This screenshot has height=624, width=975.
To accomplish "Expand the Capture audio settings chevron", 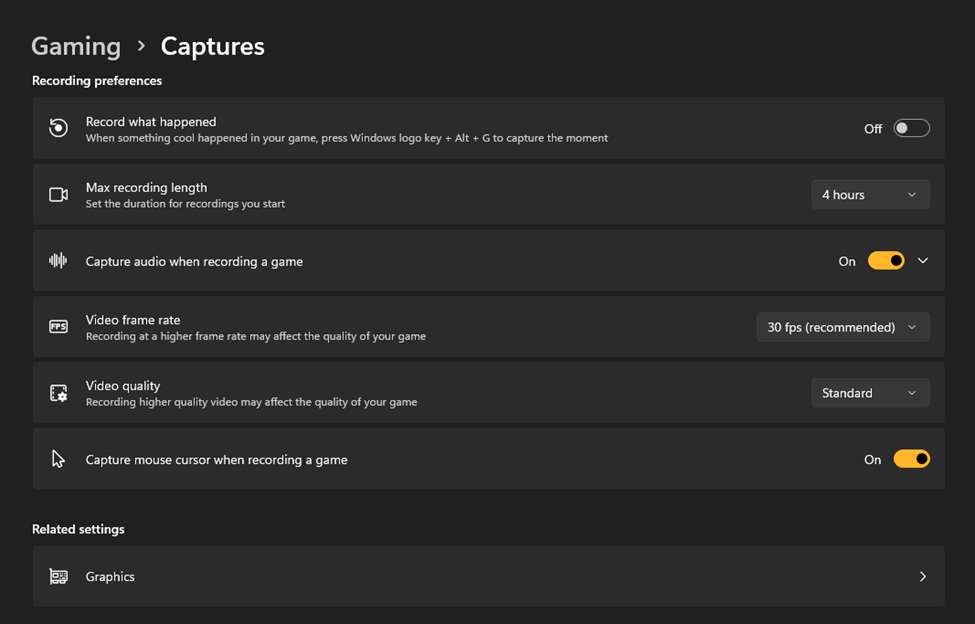I will pos(922,261).
